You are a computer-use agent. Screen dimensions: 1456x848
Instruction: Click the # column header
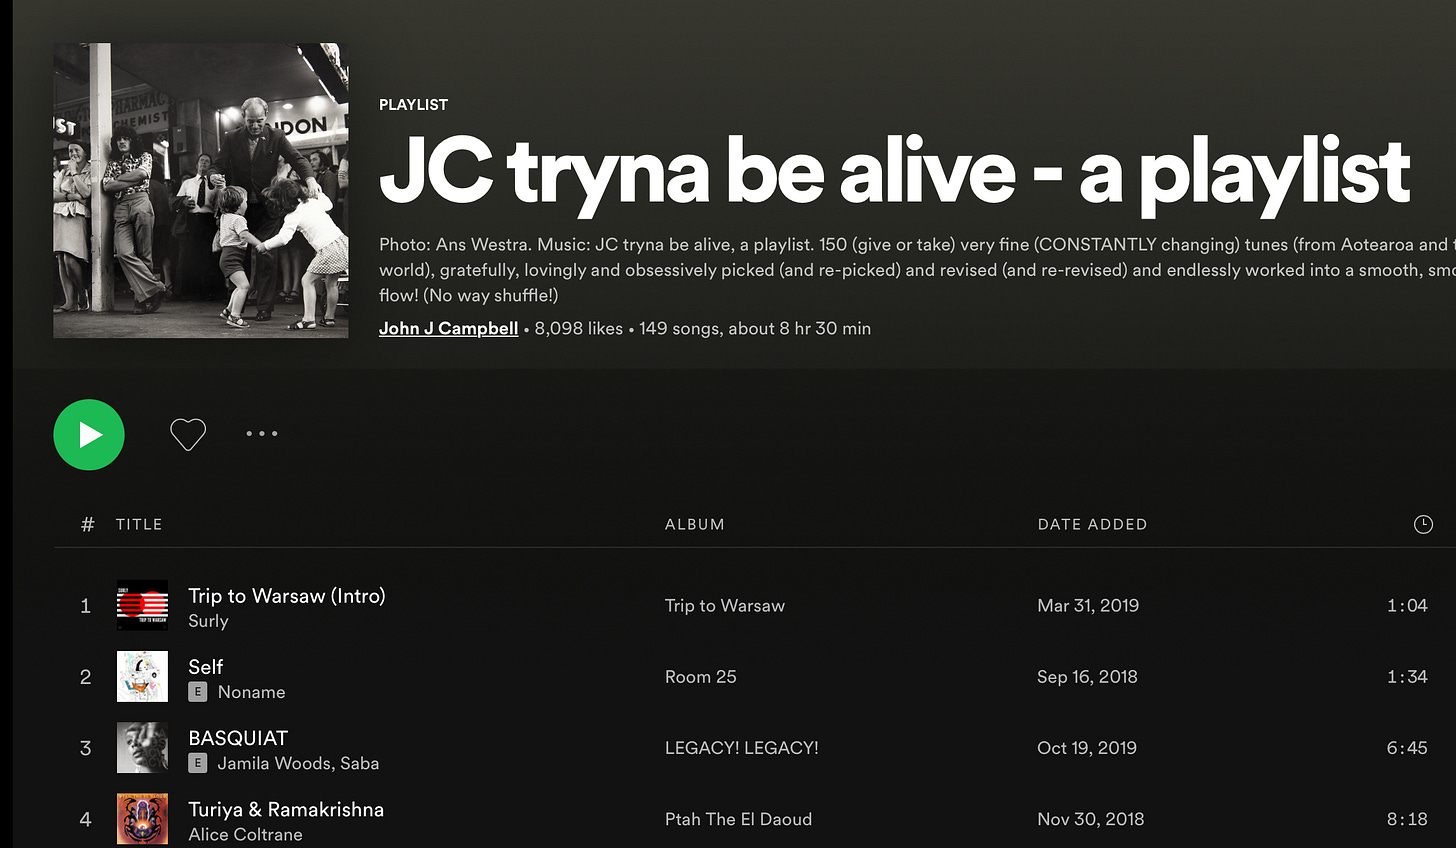[87, 524]
